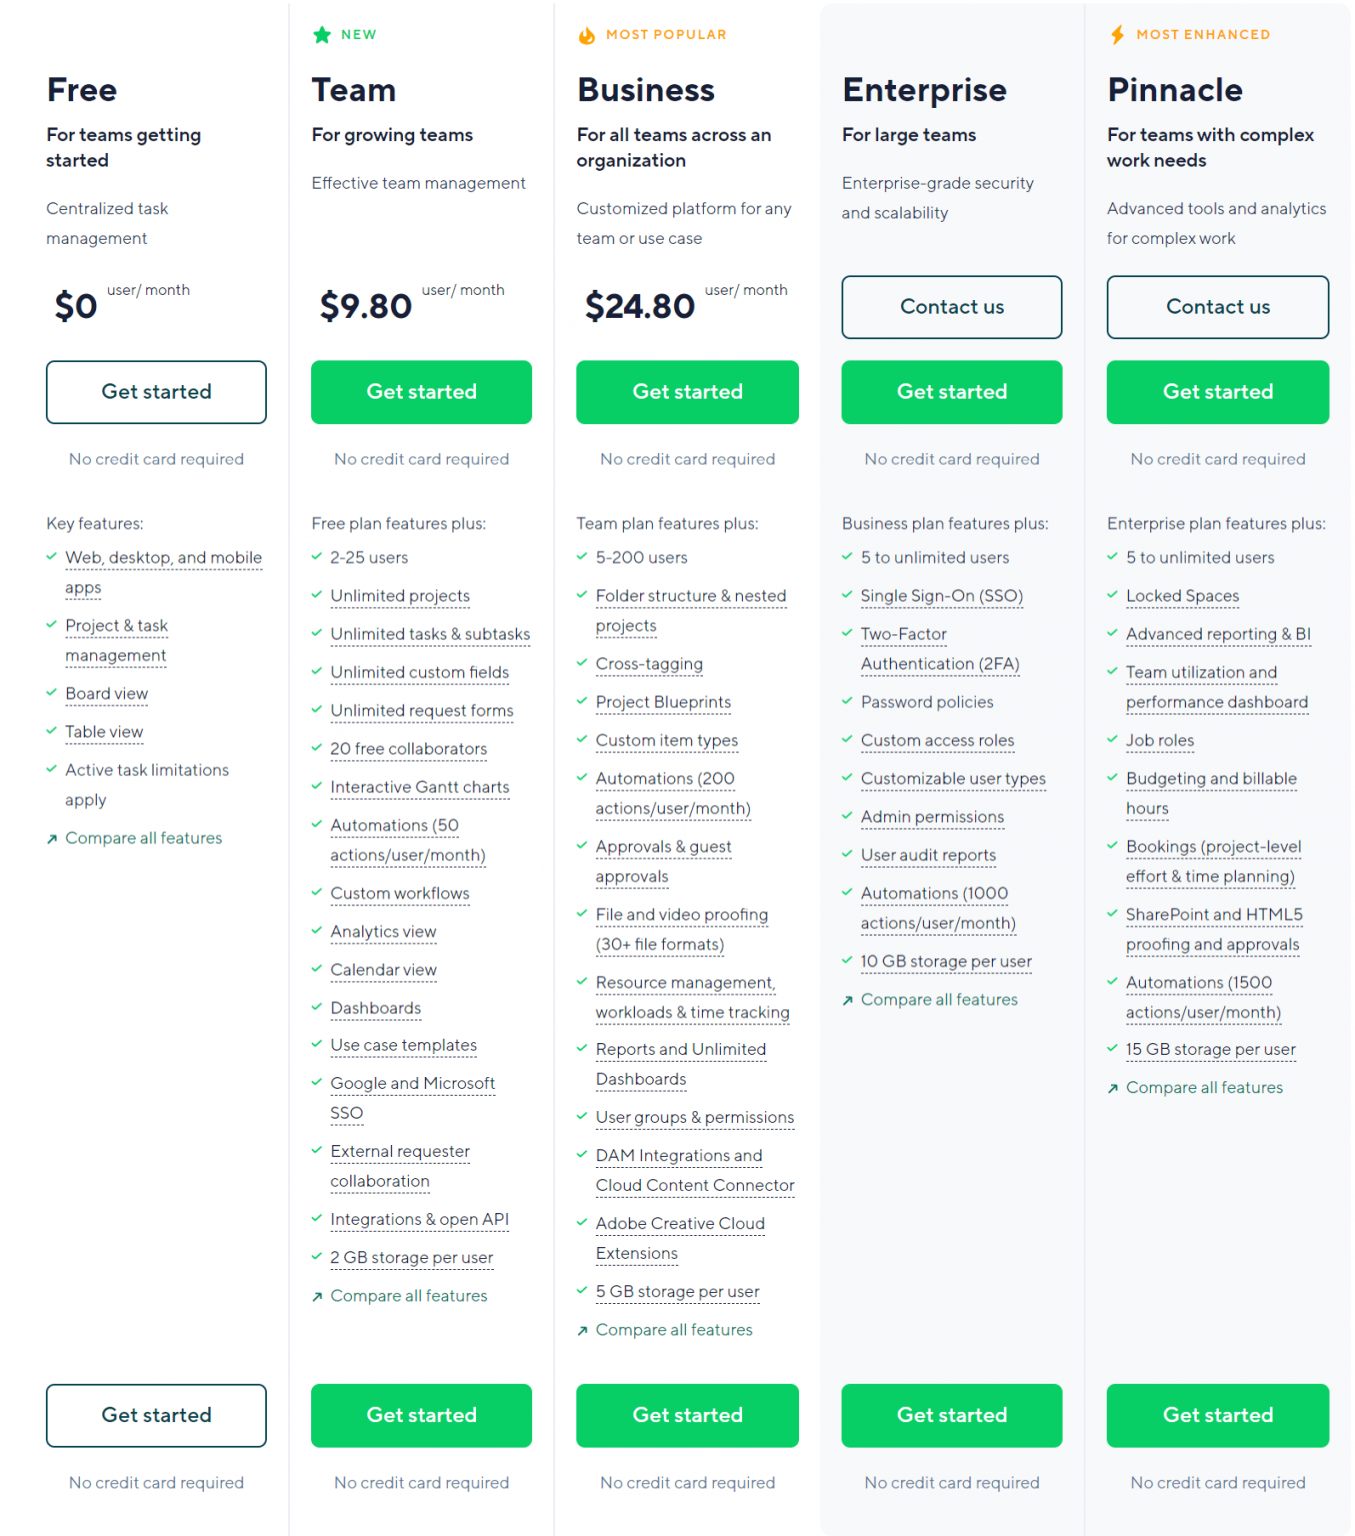Viewport: 1355px width, 1536px height.
Task: Click Get started under the Free plan price
Action: 156,392
